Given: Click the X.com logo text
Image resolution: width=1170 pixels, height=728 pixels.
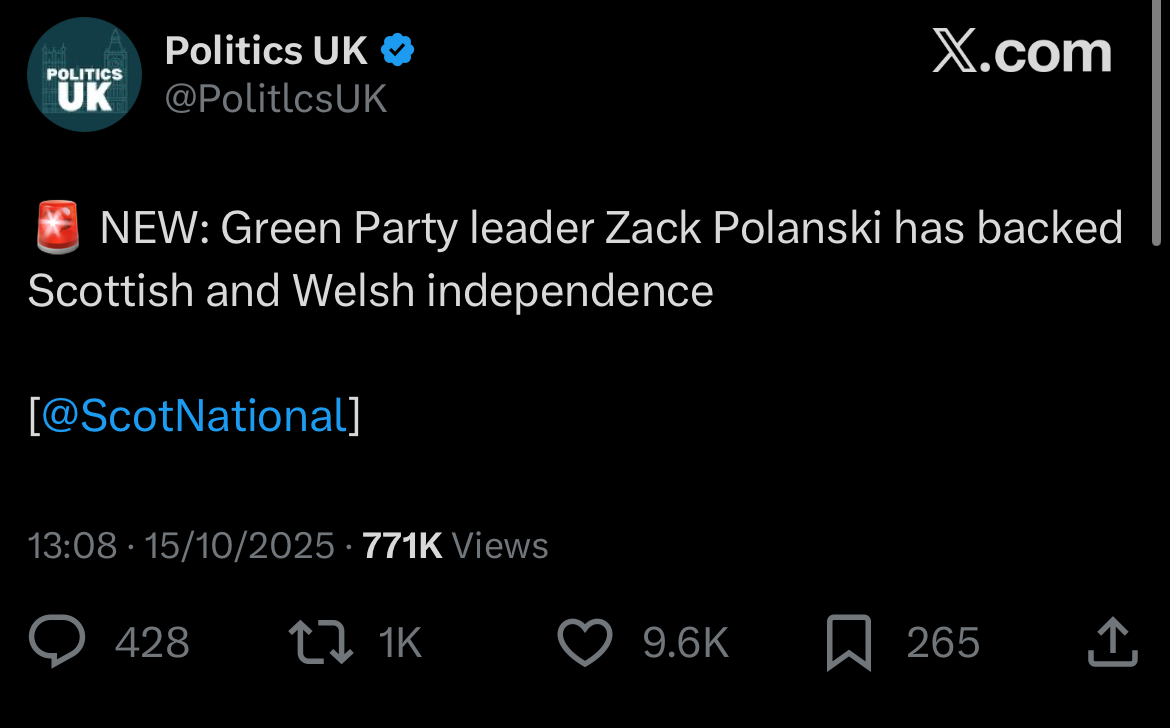Looking at the screenshot, I should 1021,51.
